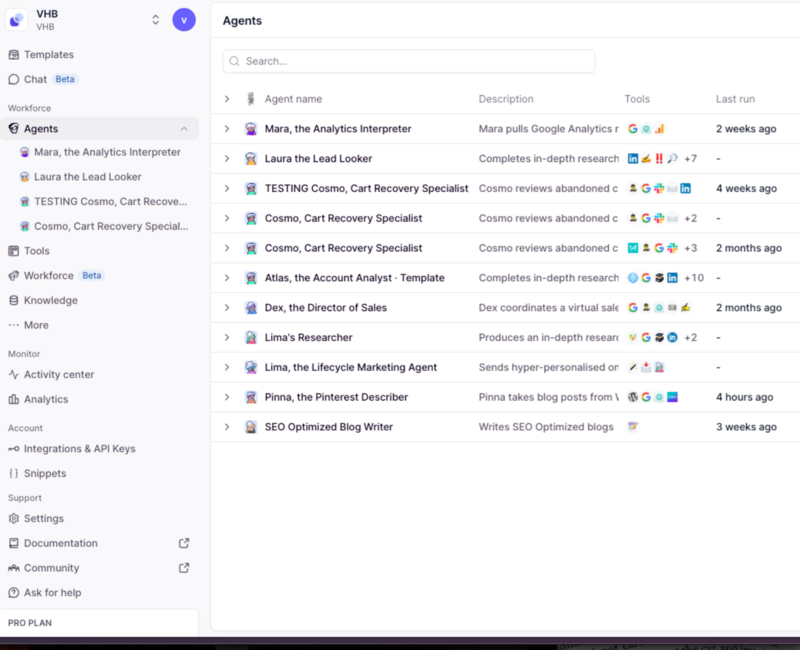Open the workspace switcher next to VHB
800x650 pixels.
(x=155, y=20)
